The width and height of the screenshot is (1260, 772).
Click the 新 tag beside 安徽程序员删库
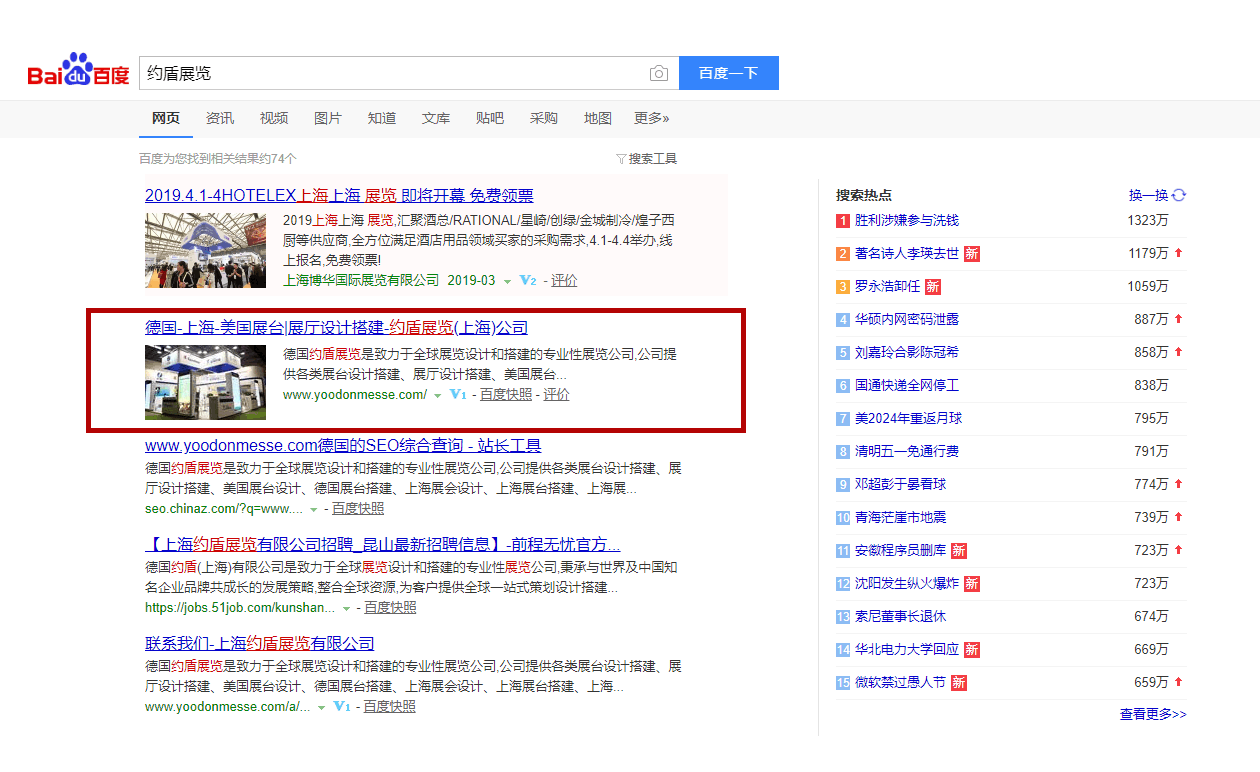click(959, 551)
